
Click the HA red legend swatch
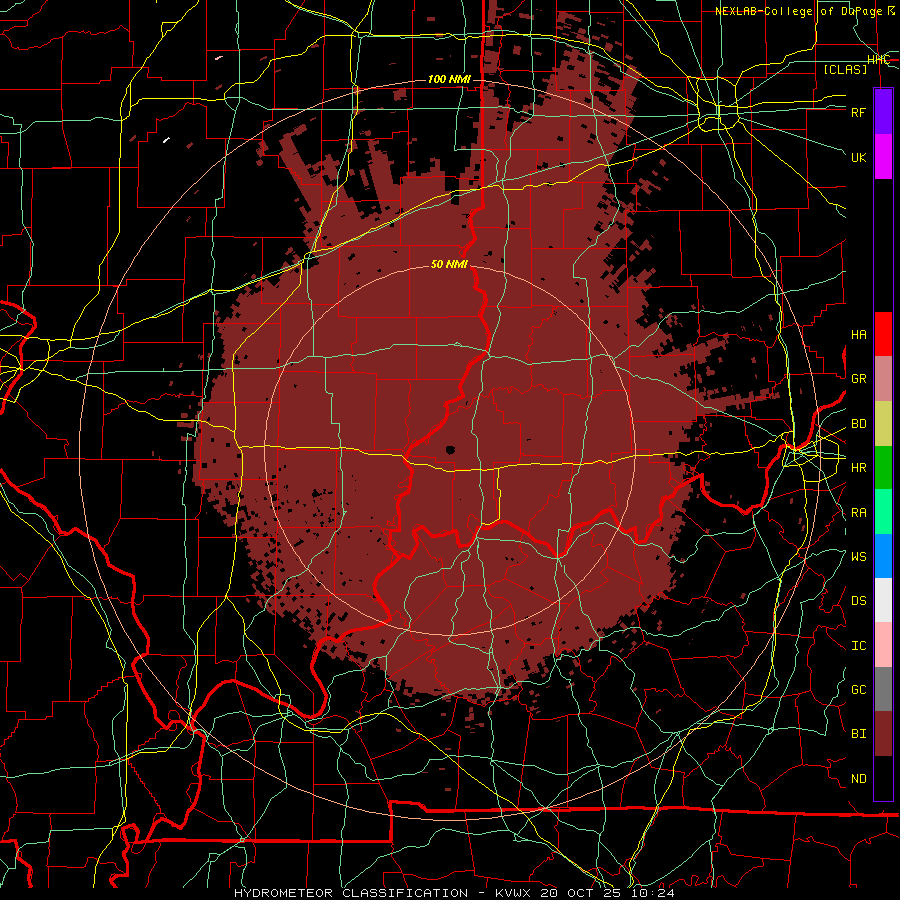coord(883,334)
